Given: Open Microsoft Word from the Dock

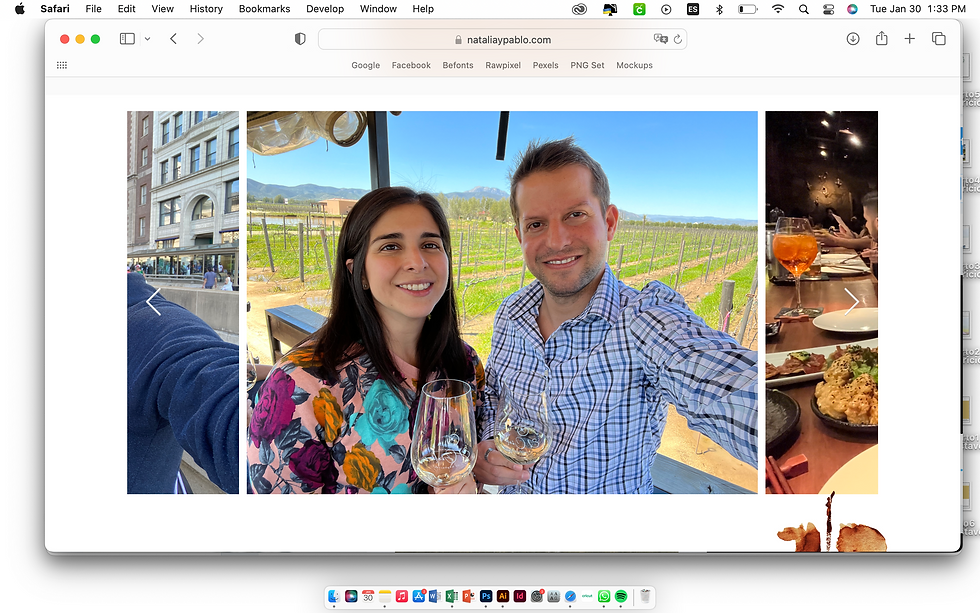Looking at the screenshot, I should pos(434,596).
